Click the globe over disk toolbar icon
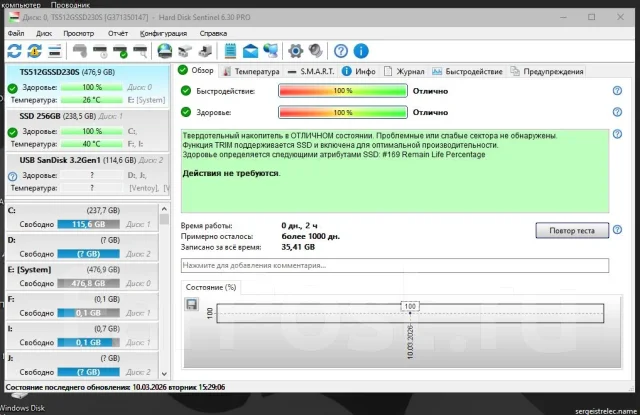This screenshot has height=415, width=640. point(165,51)
